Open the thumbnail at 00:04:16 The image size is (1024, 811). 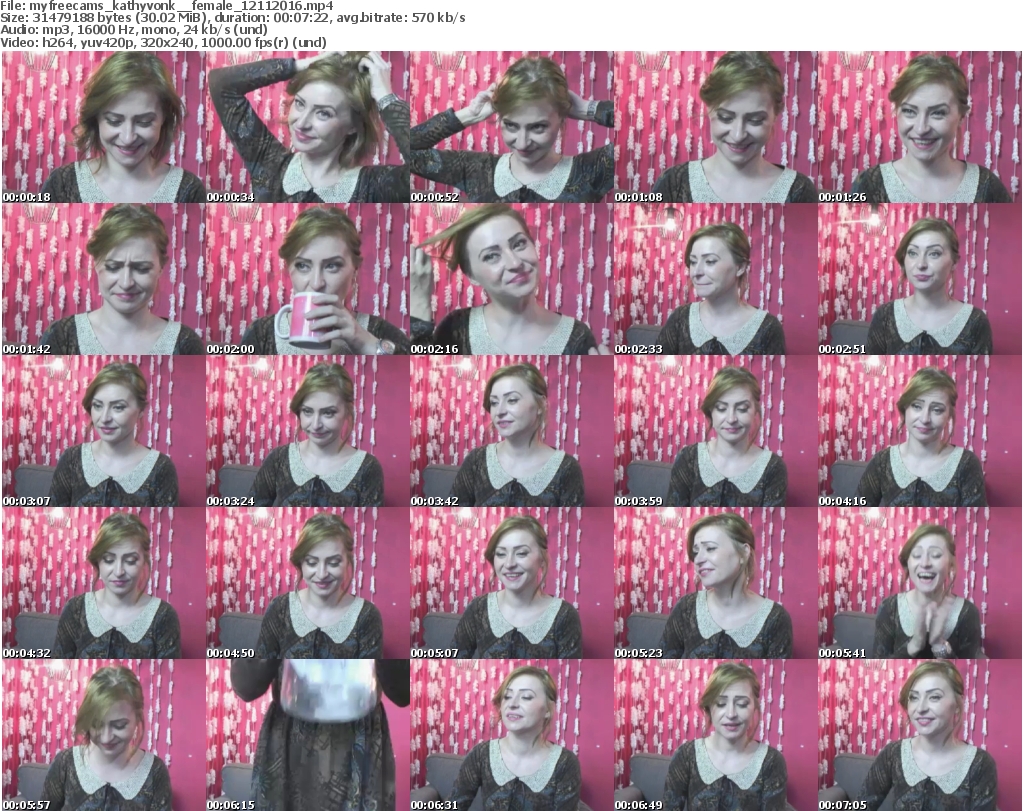919,431
